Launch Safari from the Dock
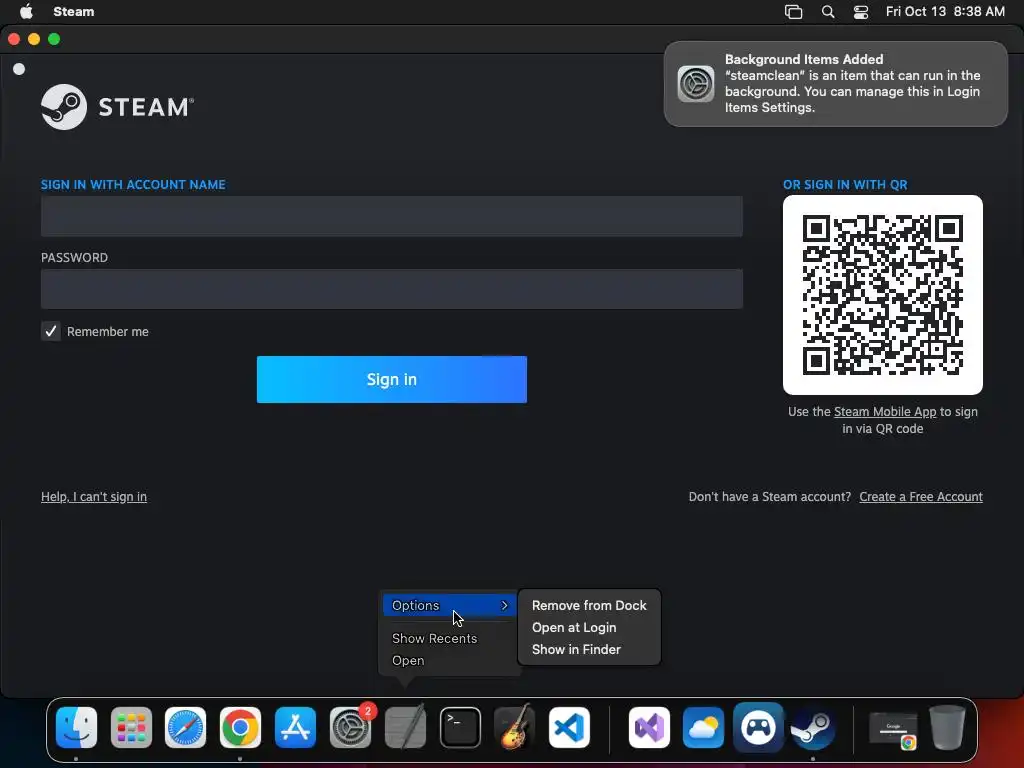1024x768 pixels. [185, 727]
